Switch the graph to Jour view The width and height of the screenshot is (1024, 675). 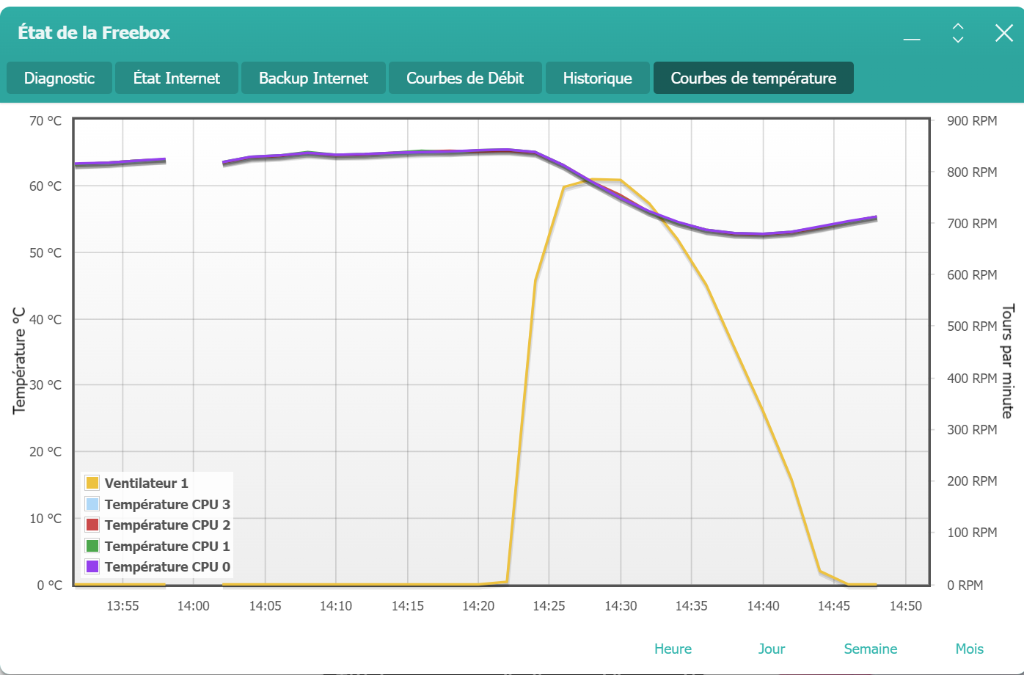pos(771,649)
